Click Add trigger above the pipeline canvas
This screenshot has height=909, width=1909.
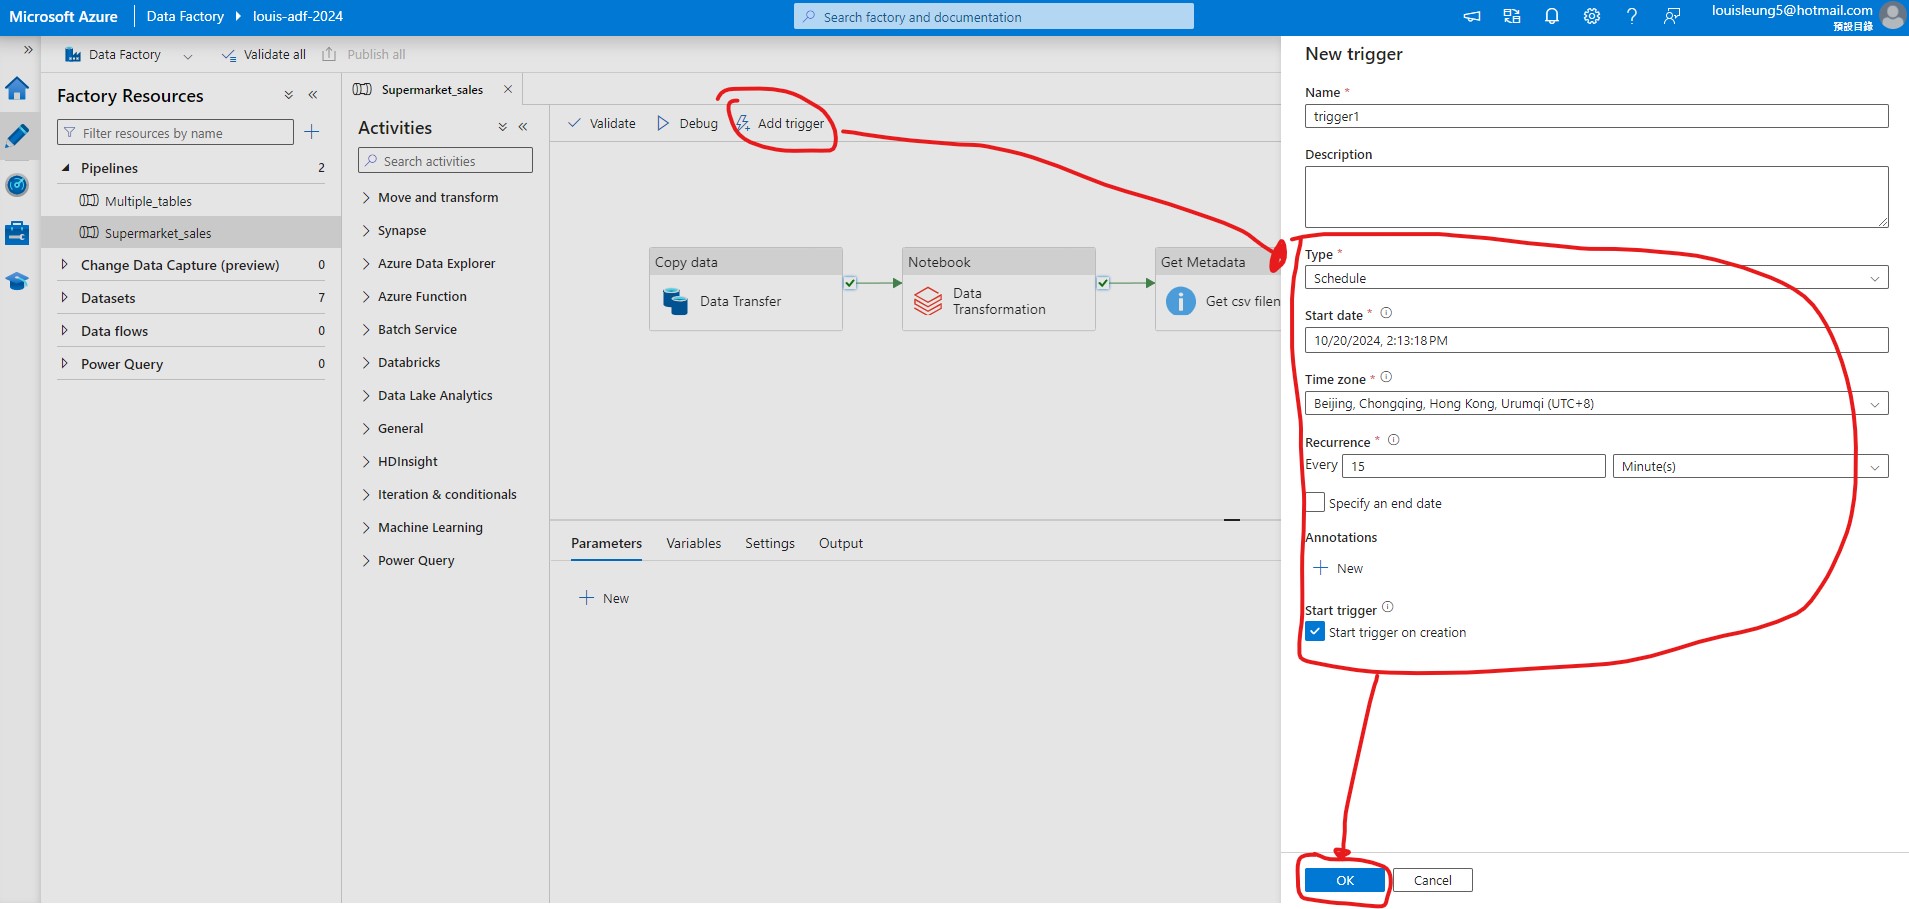(x=790, y=123)
